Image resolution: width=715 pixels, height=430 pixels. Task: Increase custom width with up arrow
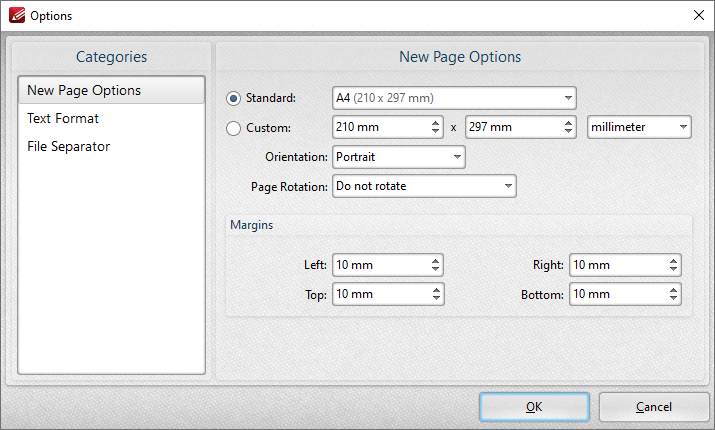click(435, 123)
